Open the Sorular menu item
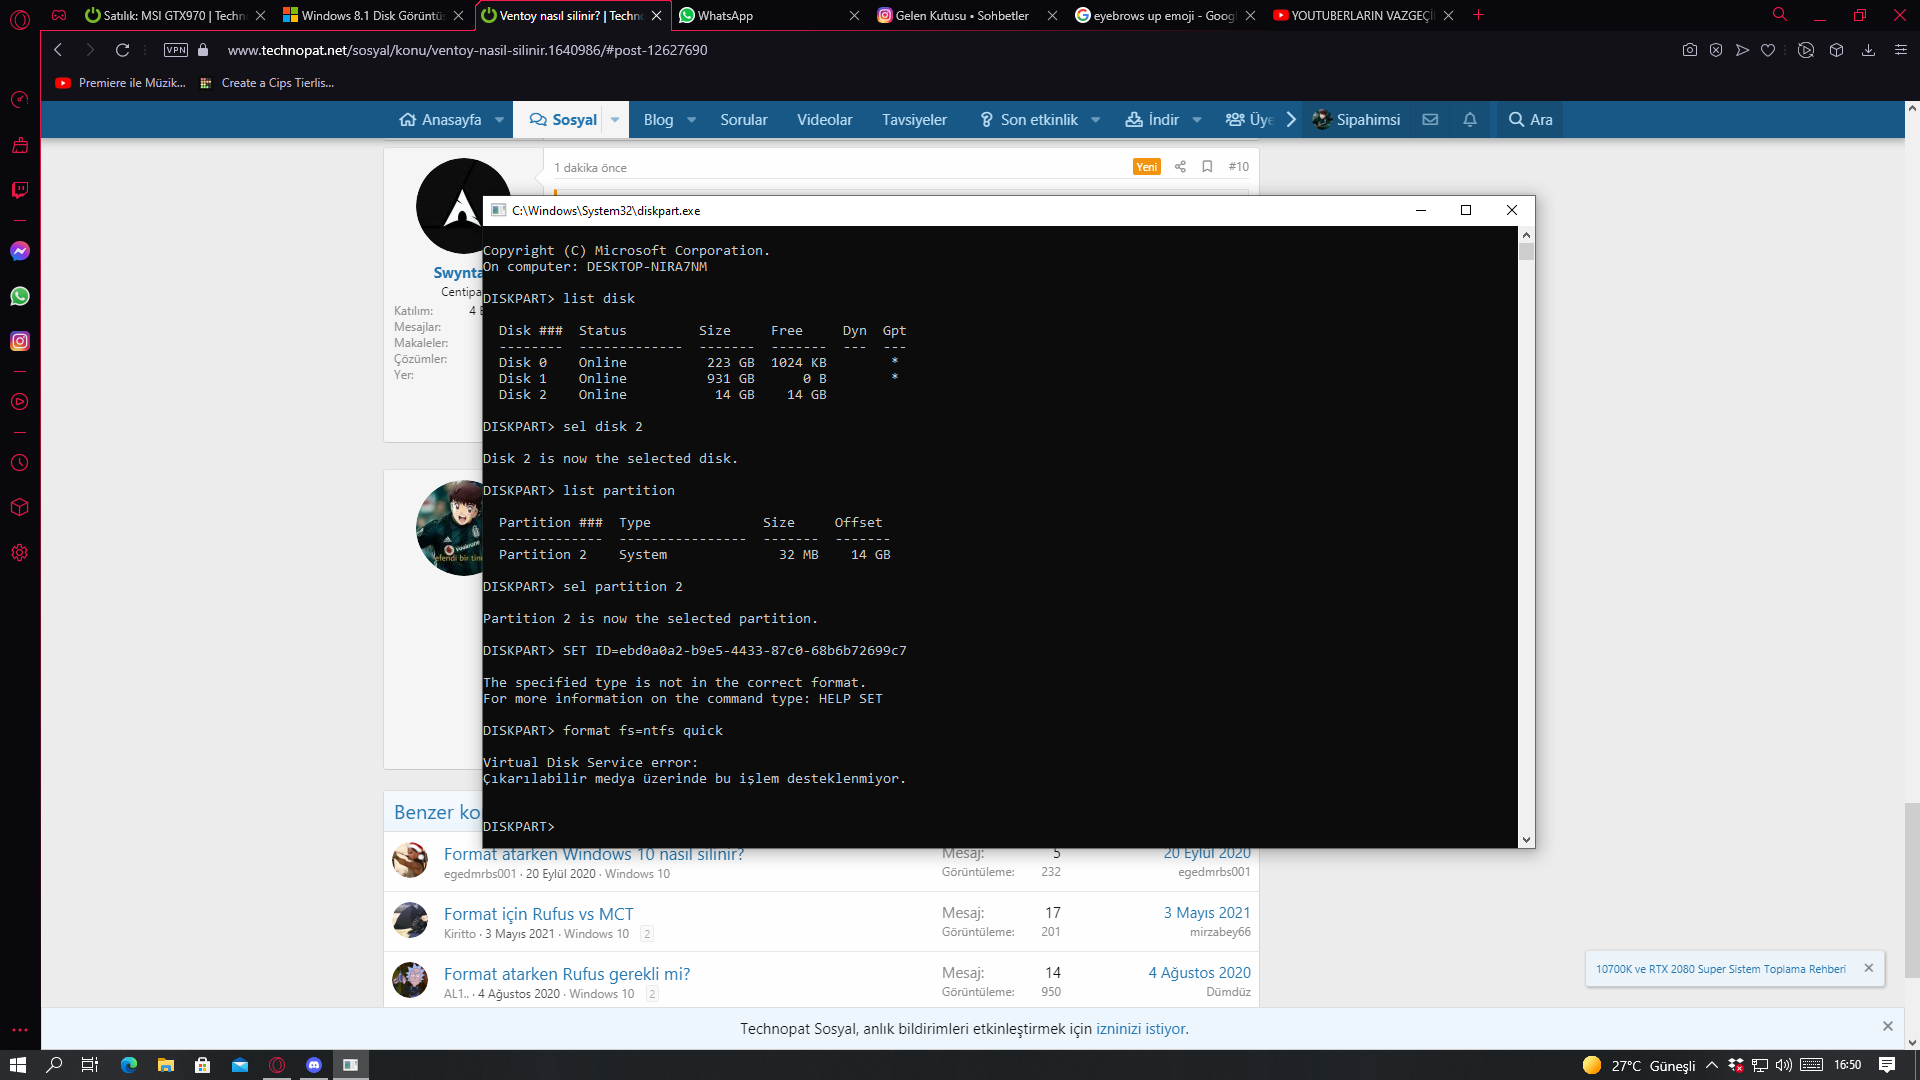 click(743, 120)
